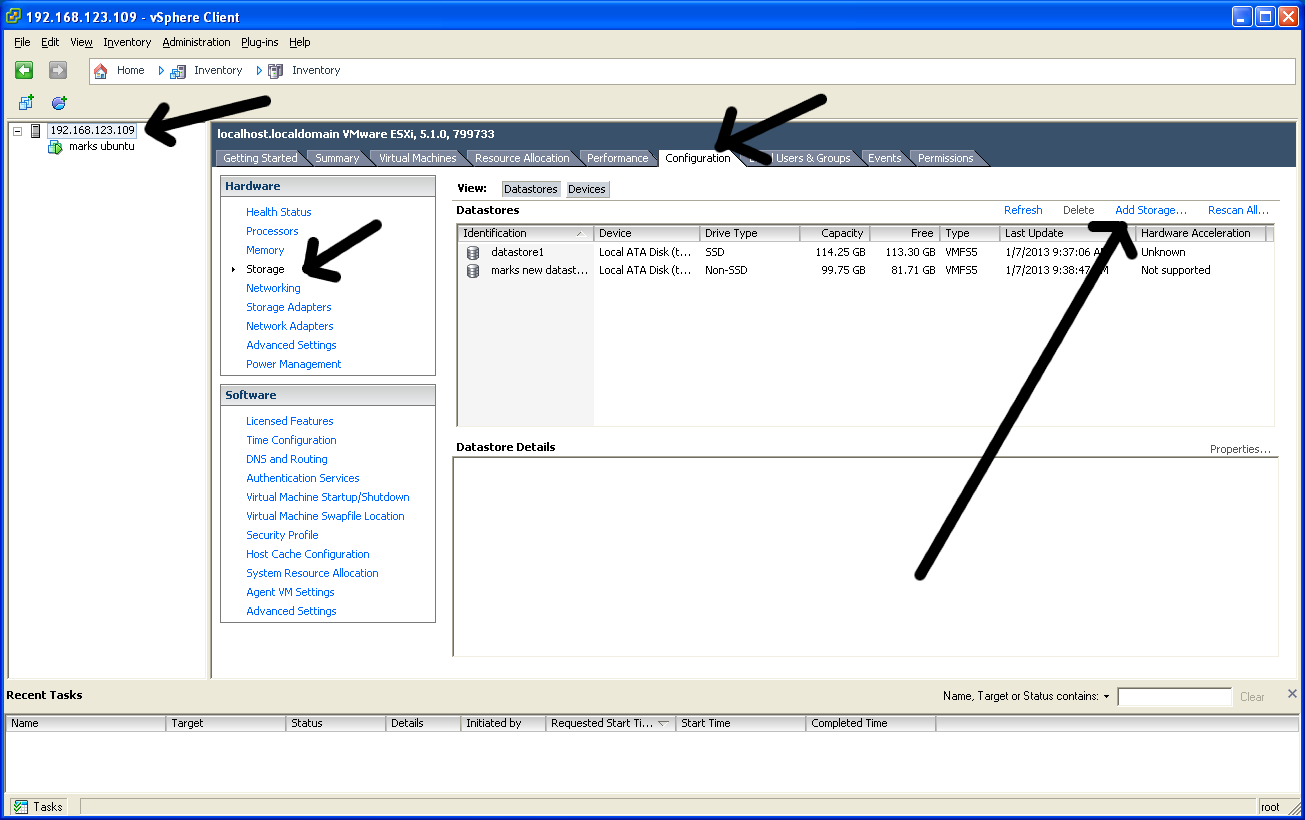Click the Rescan All link

click(x=1238, y=210)
